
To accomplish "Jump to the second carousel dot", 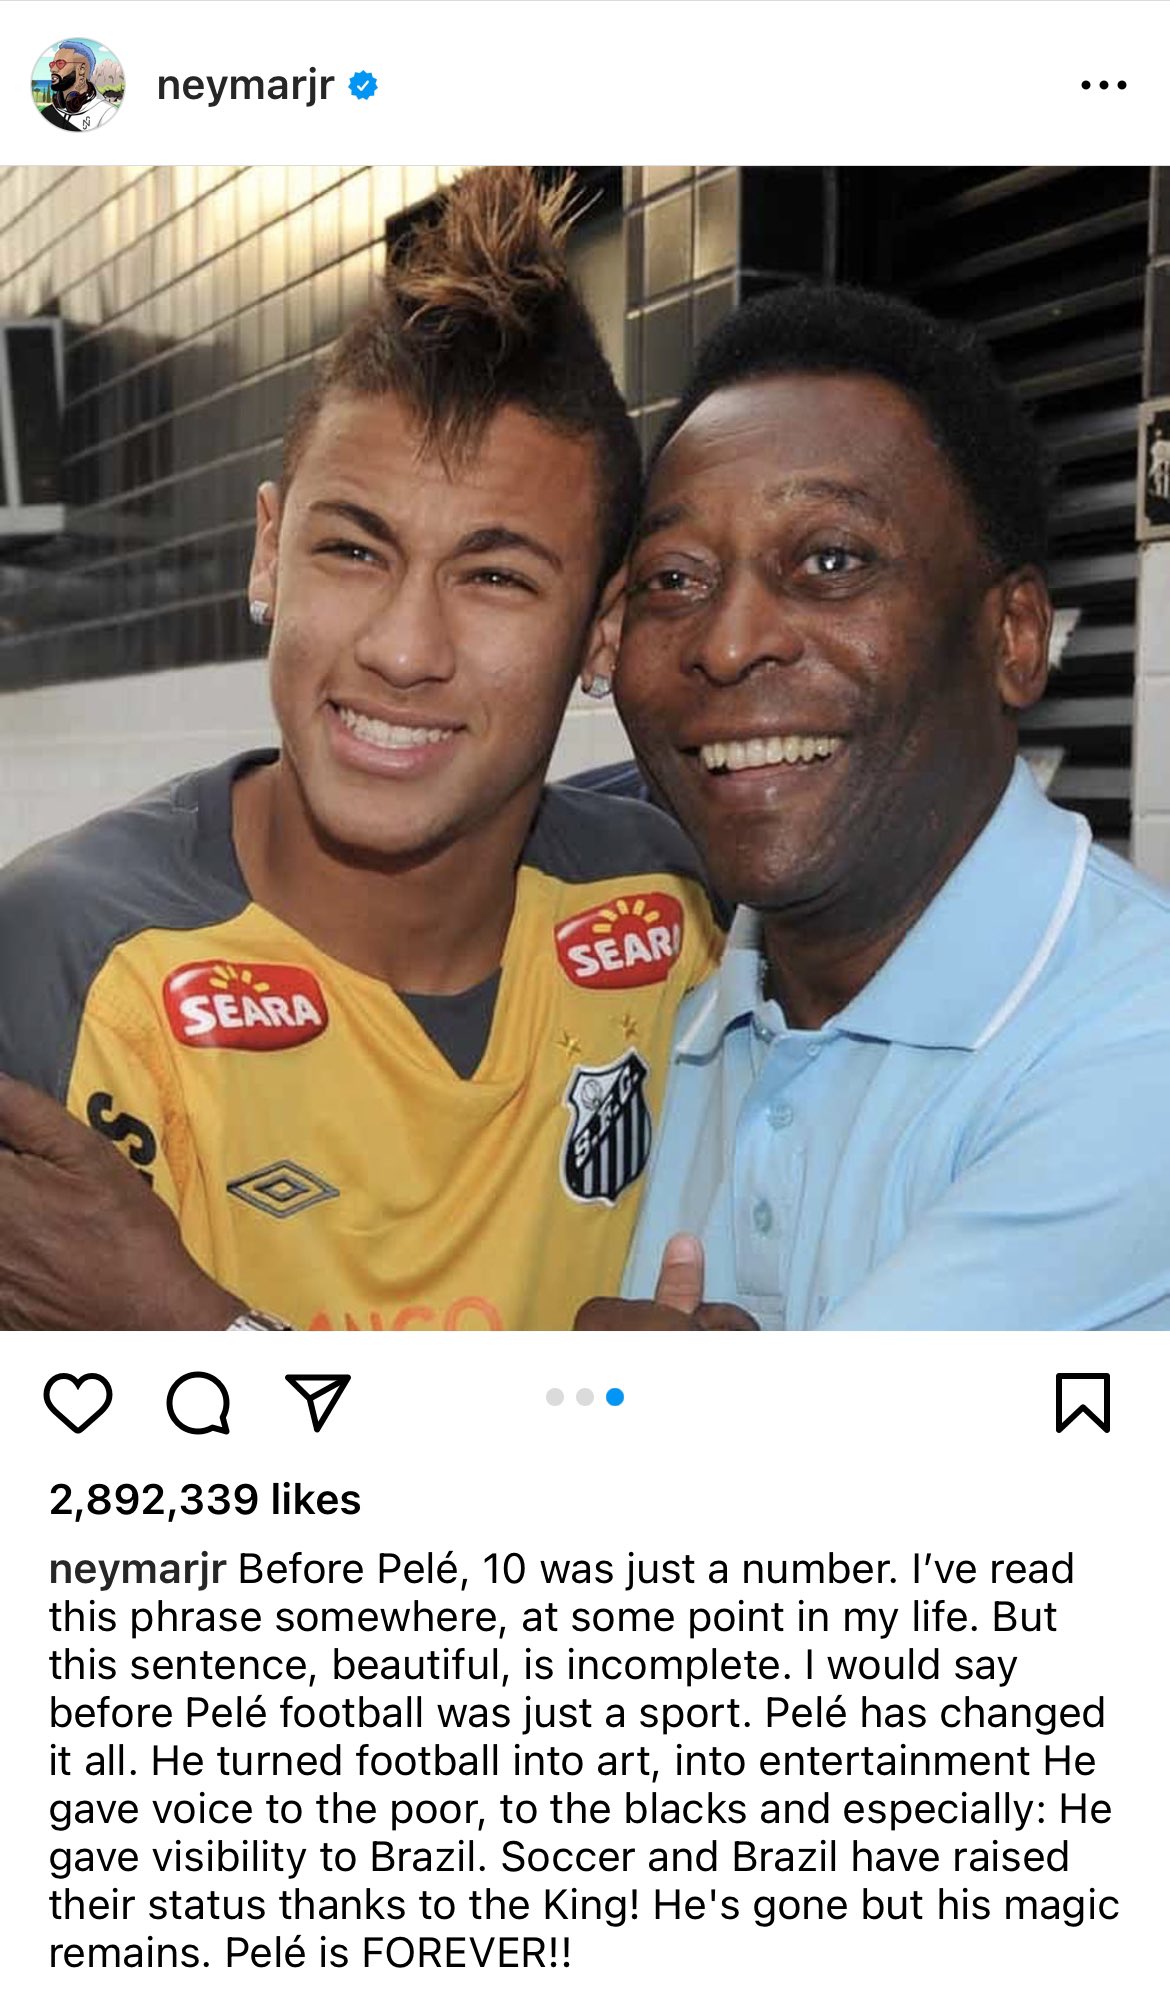I will tap(585, 1397).
